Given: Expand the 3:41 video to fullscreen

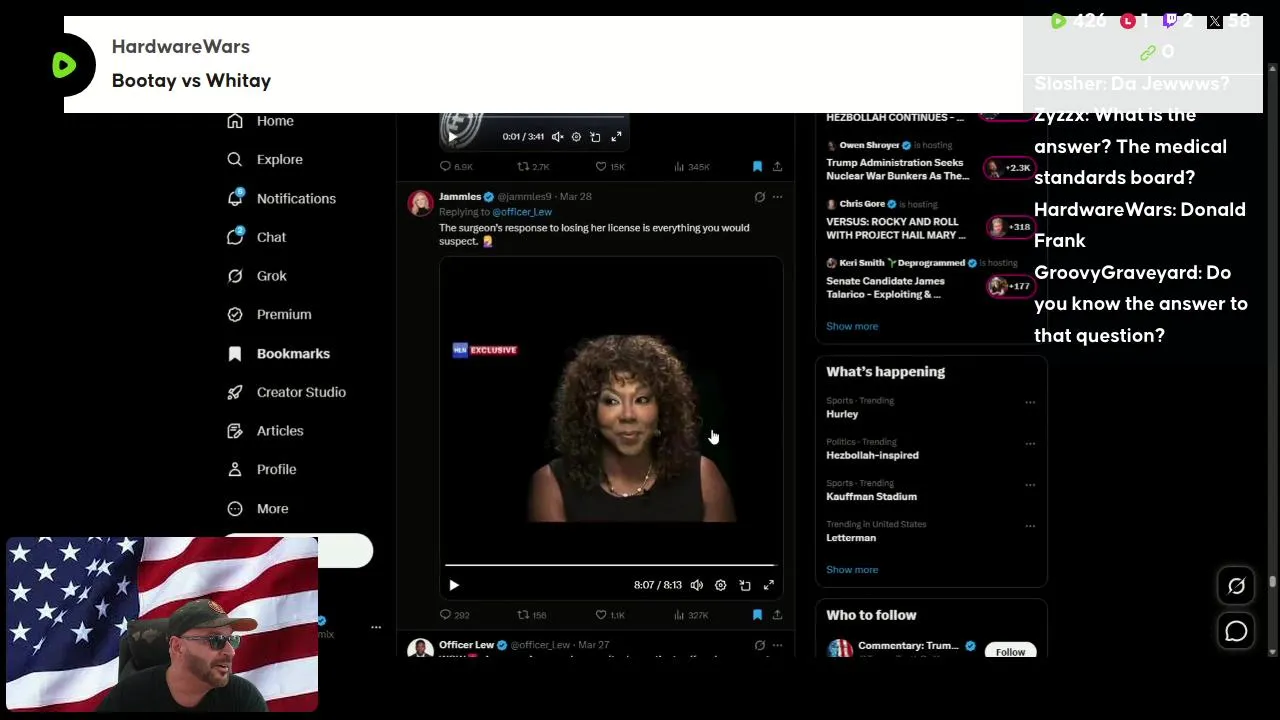Looking at the screenshot, I should tap(617, 137).
